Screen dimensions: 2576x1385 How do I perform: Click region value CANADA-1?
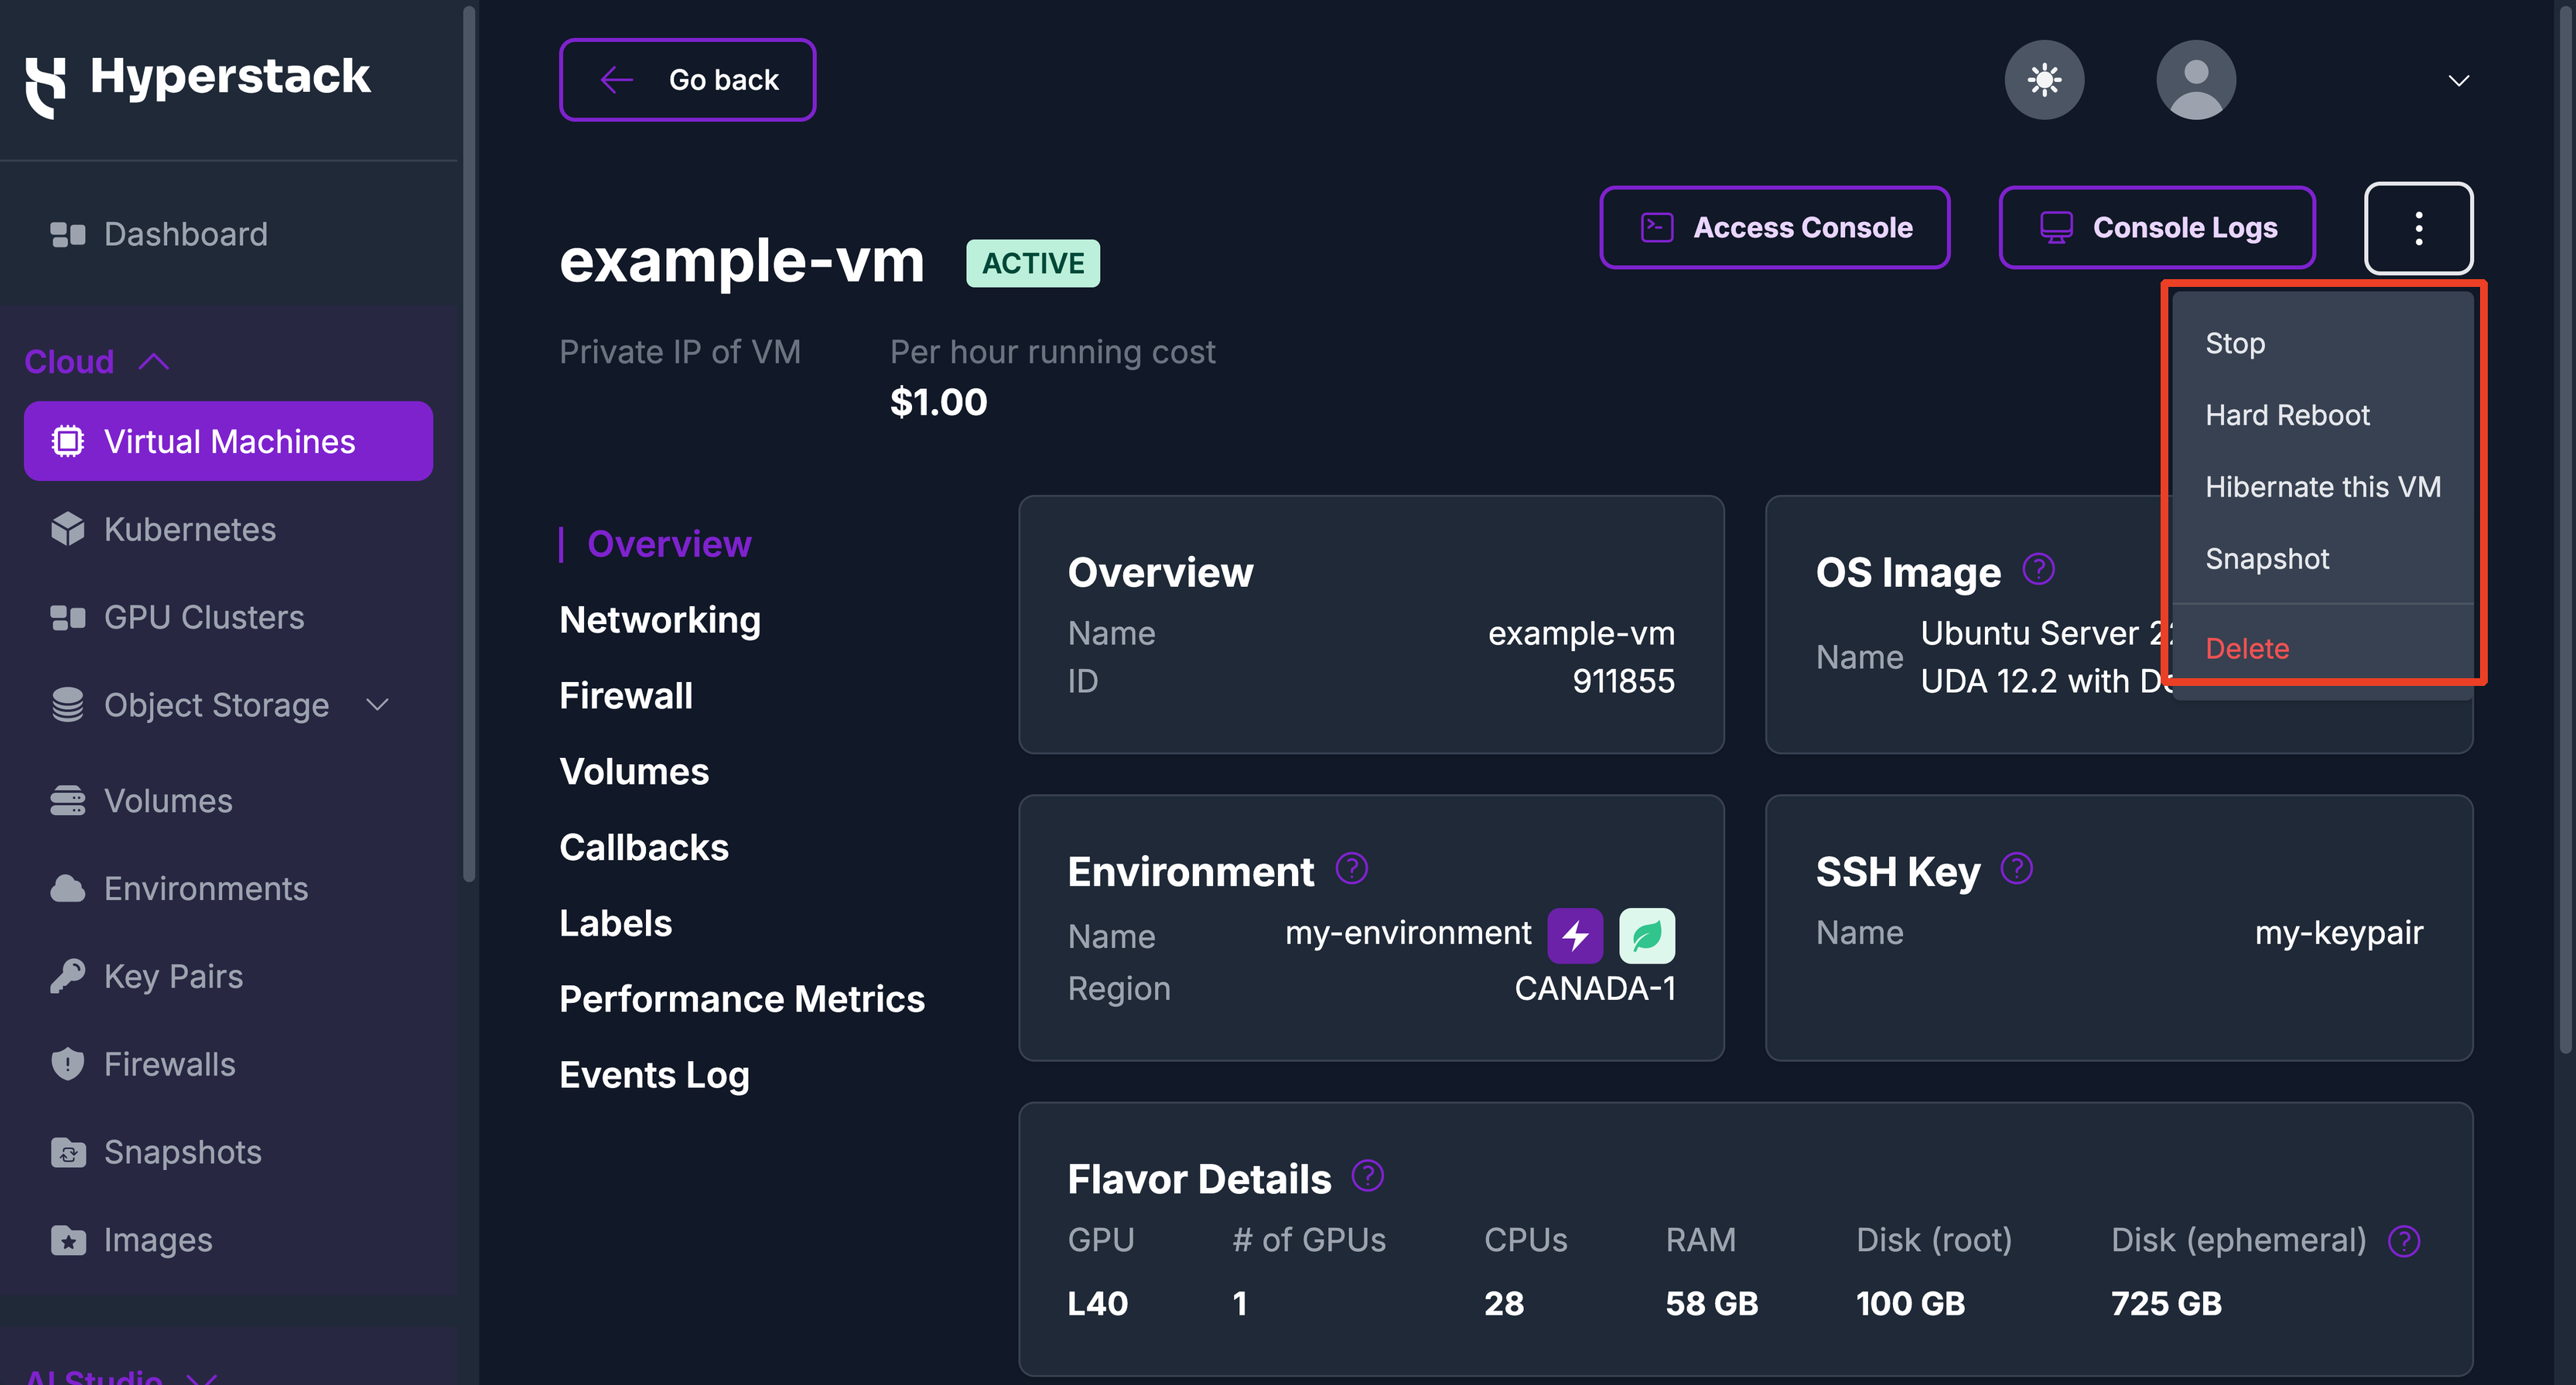pos(1594,988)
